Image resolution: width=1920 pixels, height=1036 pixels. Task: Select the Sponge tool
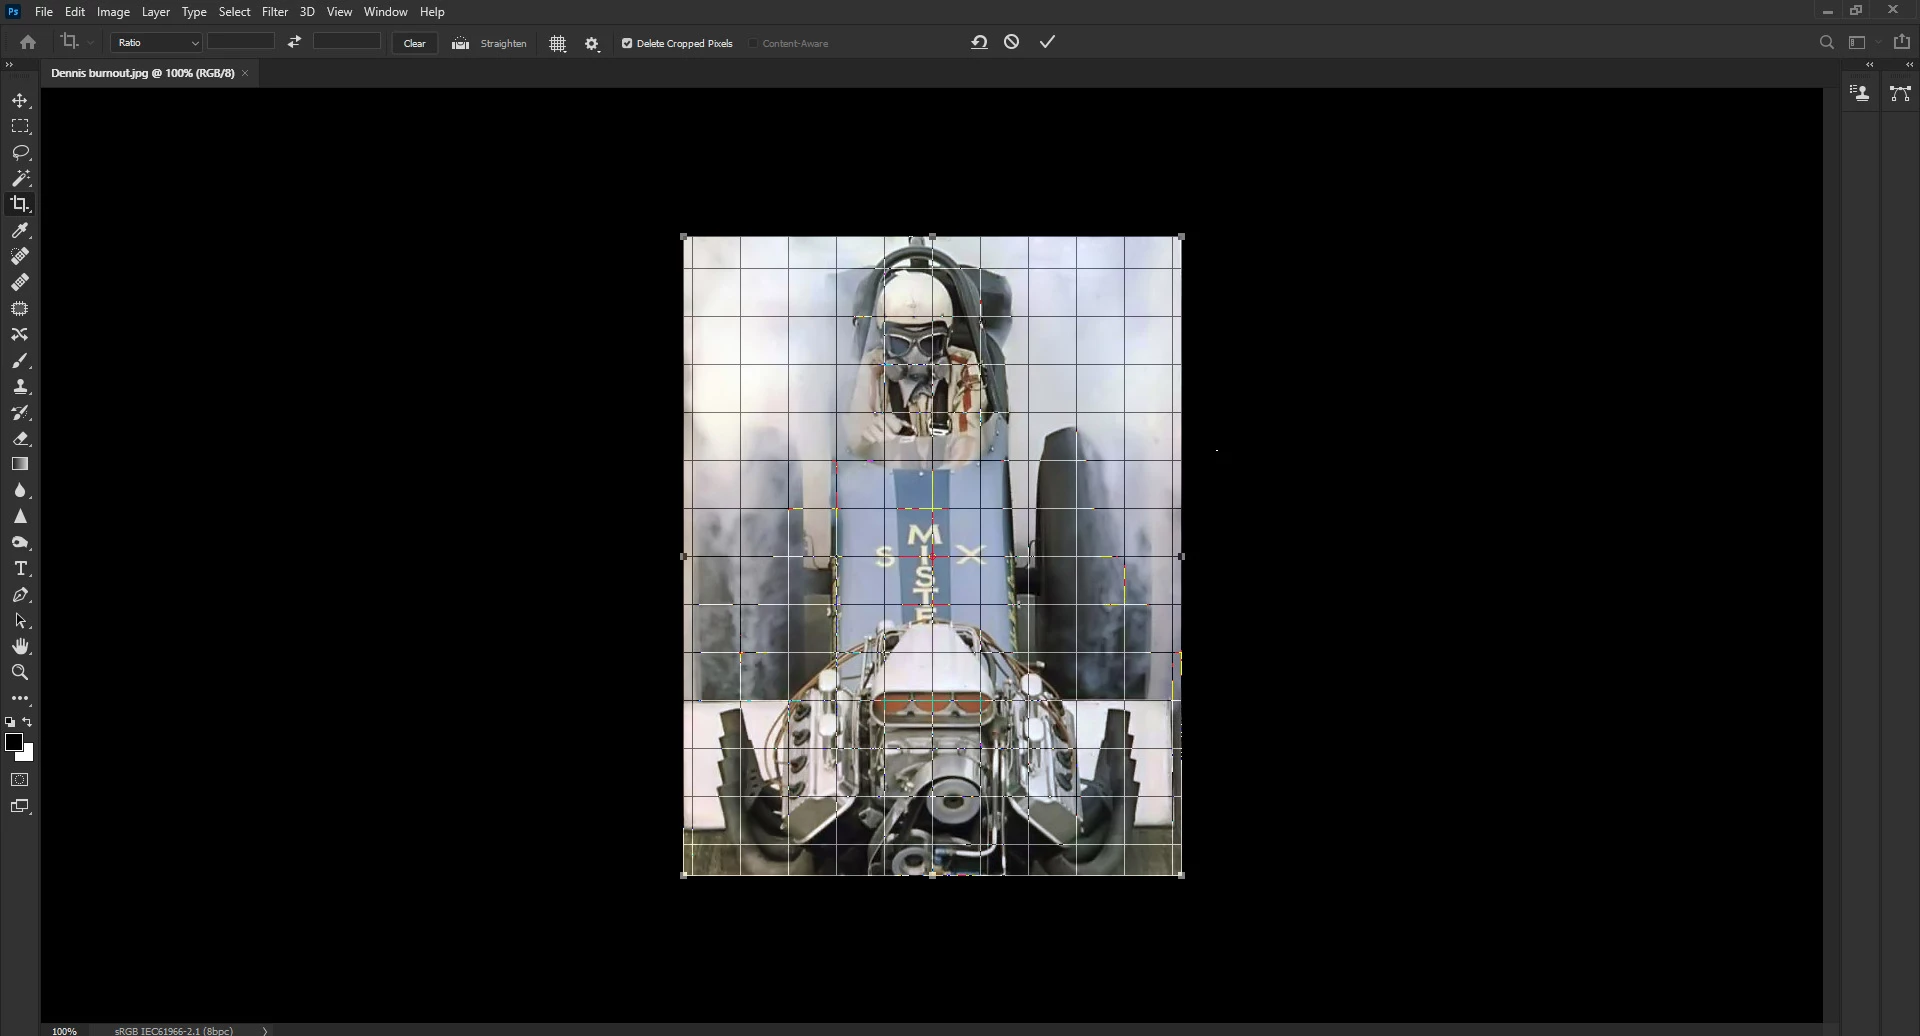click(x=20, y=543)
